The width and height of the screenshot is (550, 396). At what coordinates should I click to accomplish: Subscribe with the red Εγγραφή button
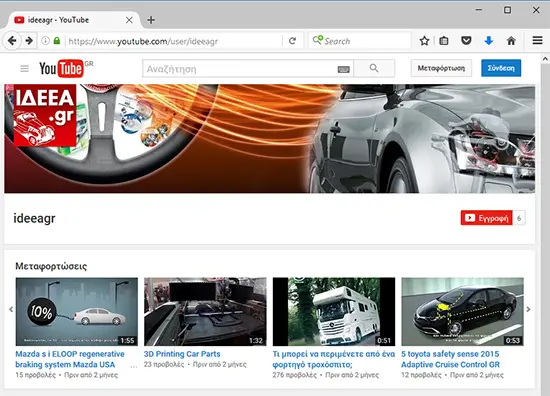click(x=487, y=218)
